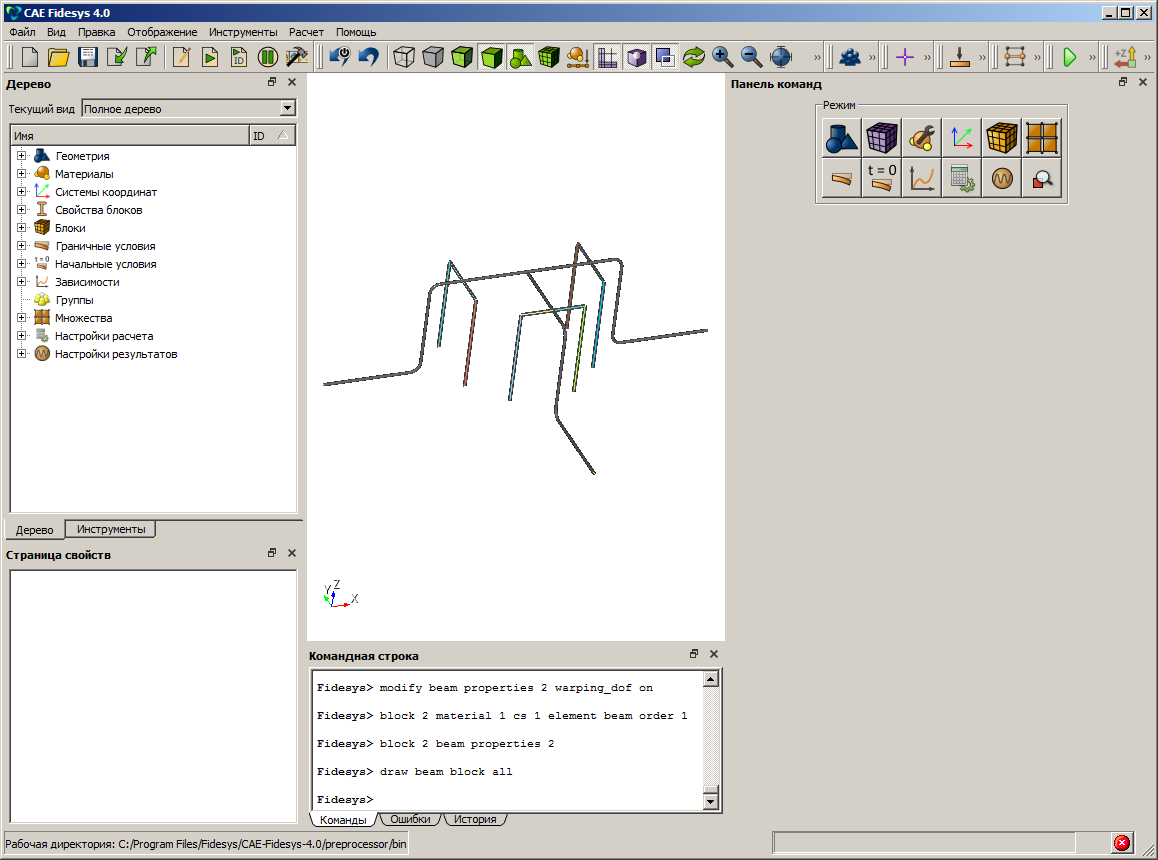Click the pause green circle icon

[267, 57]
